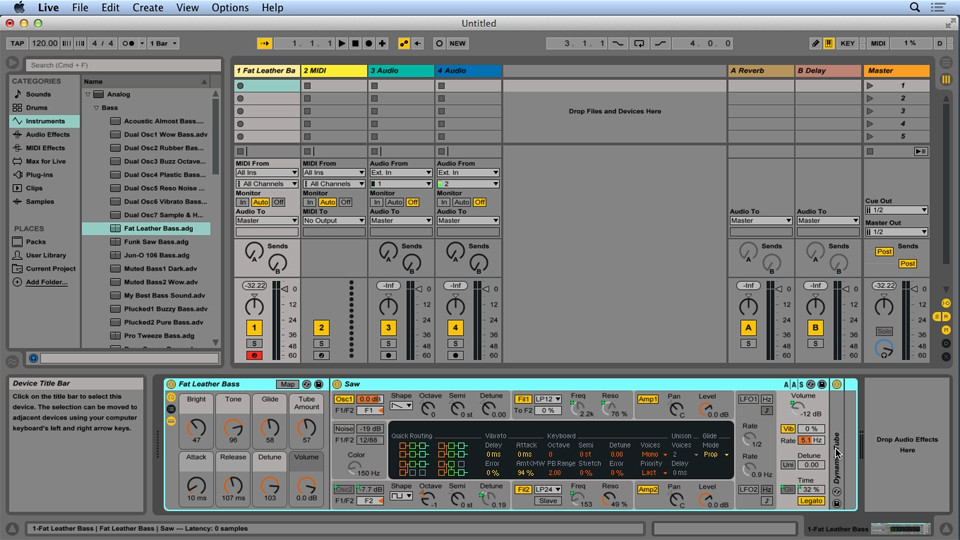Viewport: 960px width, 540px height.
Task: Open the macOS Spotlight search icon
Action: 915,7
